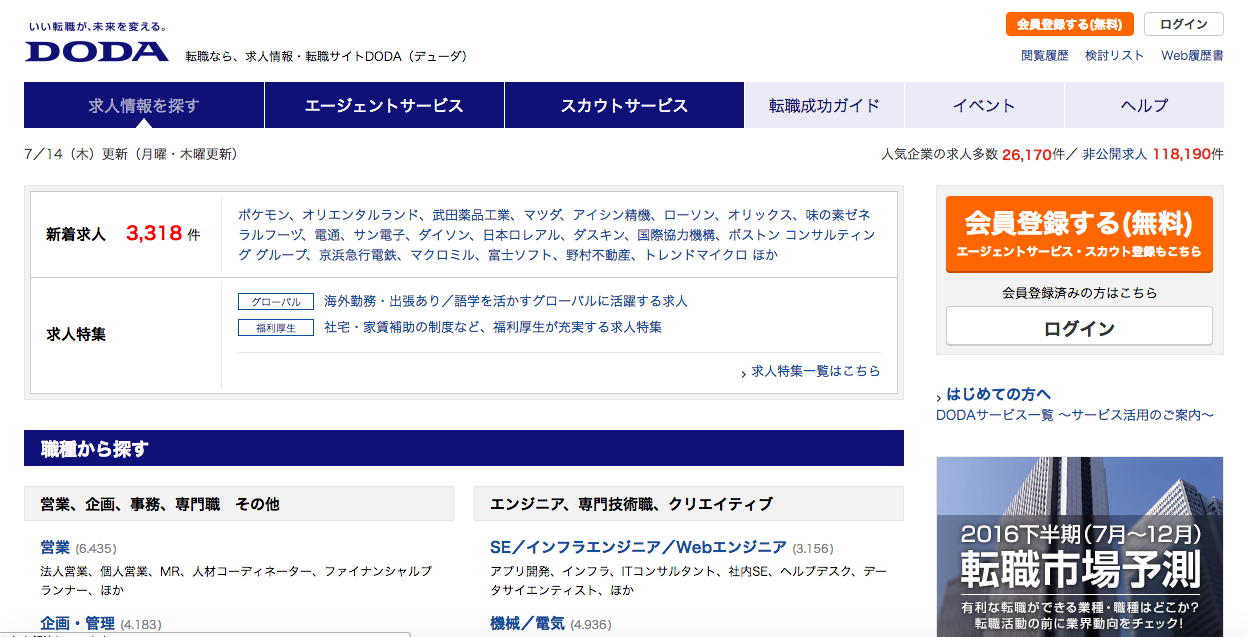Click the large ログイン button in sidebar

[1079, 327]
